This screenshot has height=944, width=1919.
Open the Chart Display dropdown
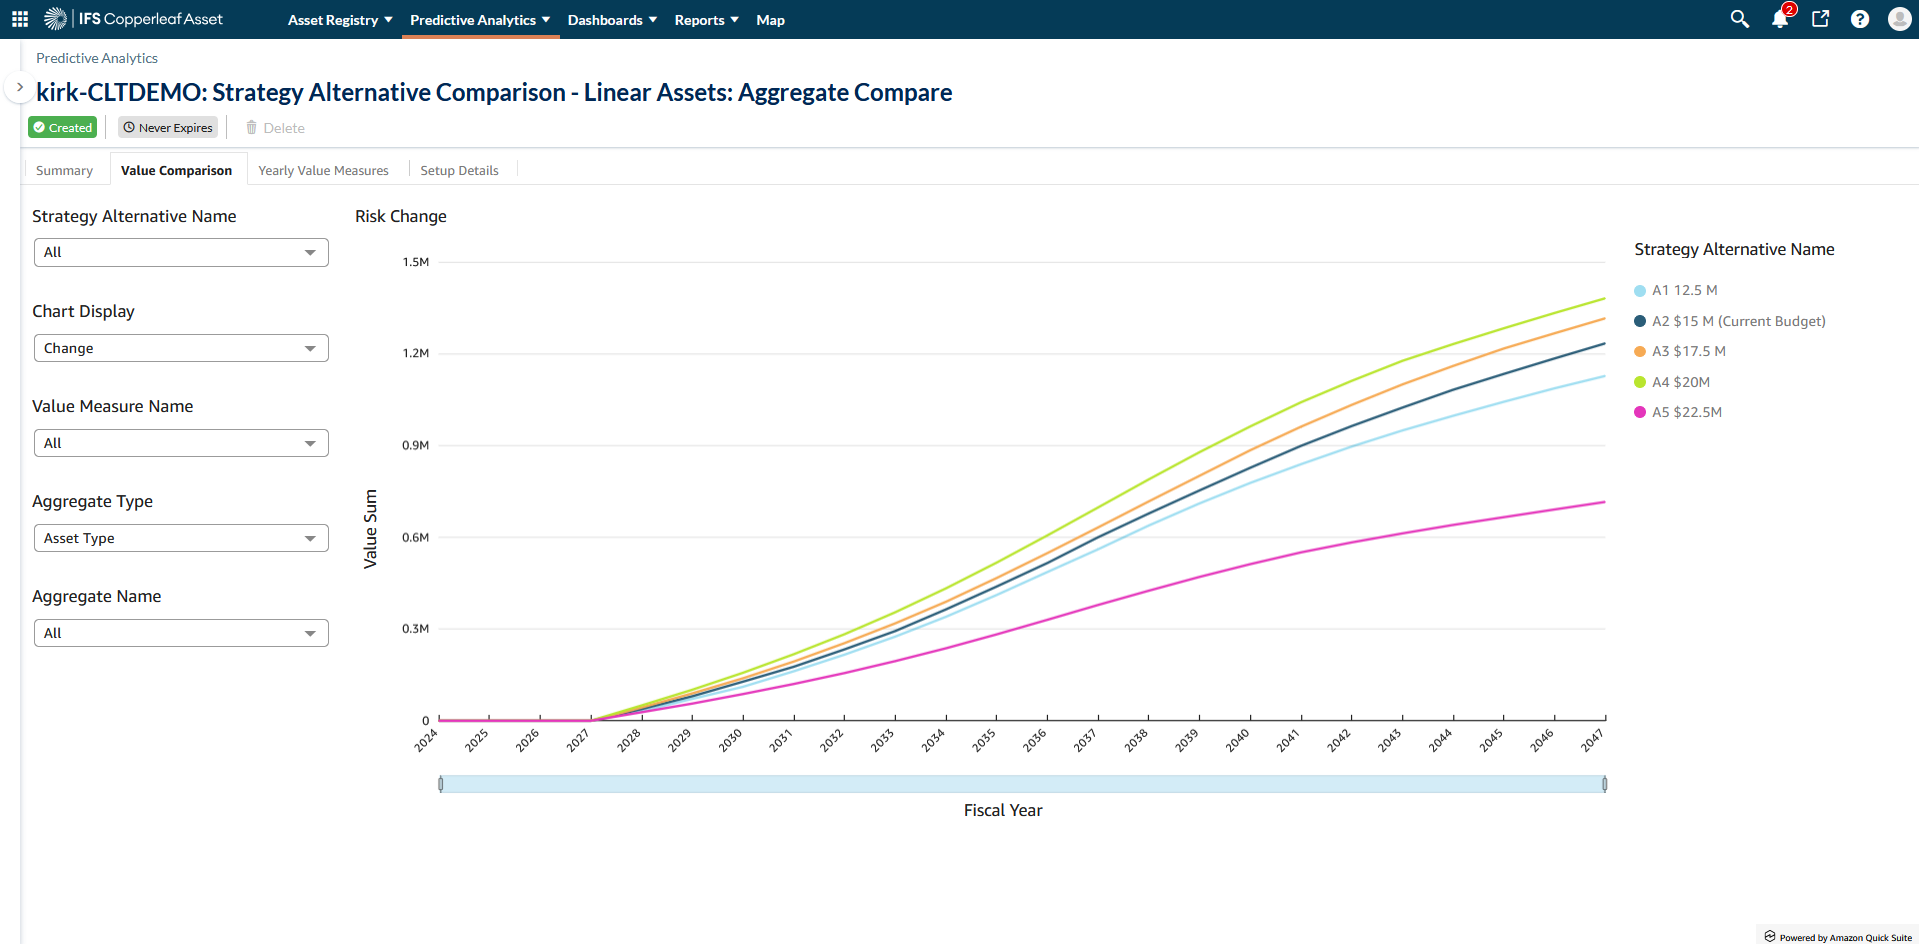tap(181, 348)
